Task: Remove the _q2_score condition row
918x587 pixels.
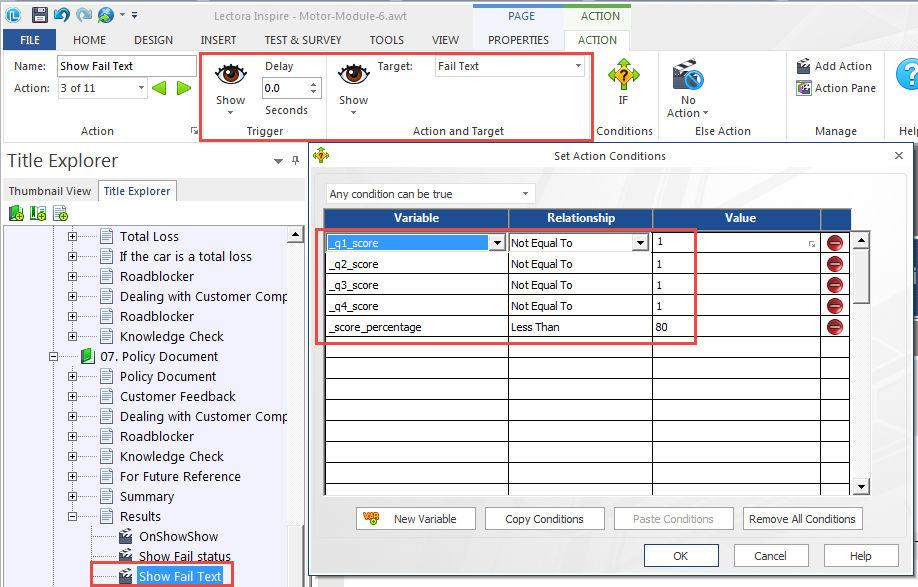Action: click(835, 264)
